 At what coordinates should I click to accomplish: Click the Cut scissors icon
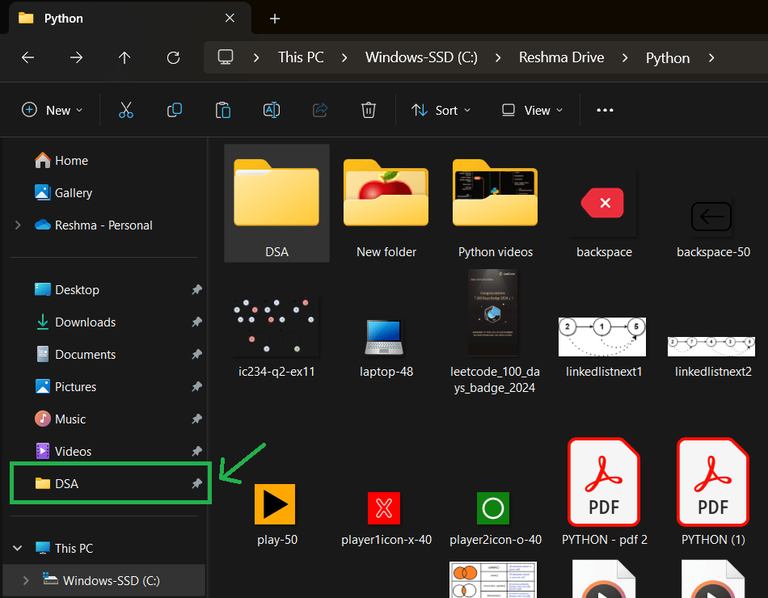coord(126,110)
